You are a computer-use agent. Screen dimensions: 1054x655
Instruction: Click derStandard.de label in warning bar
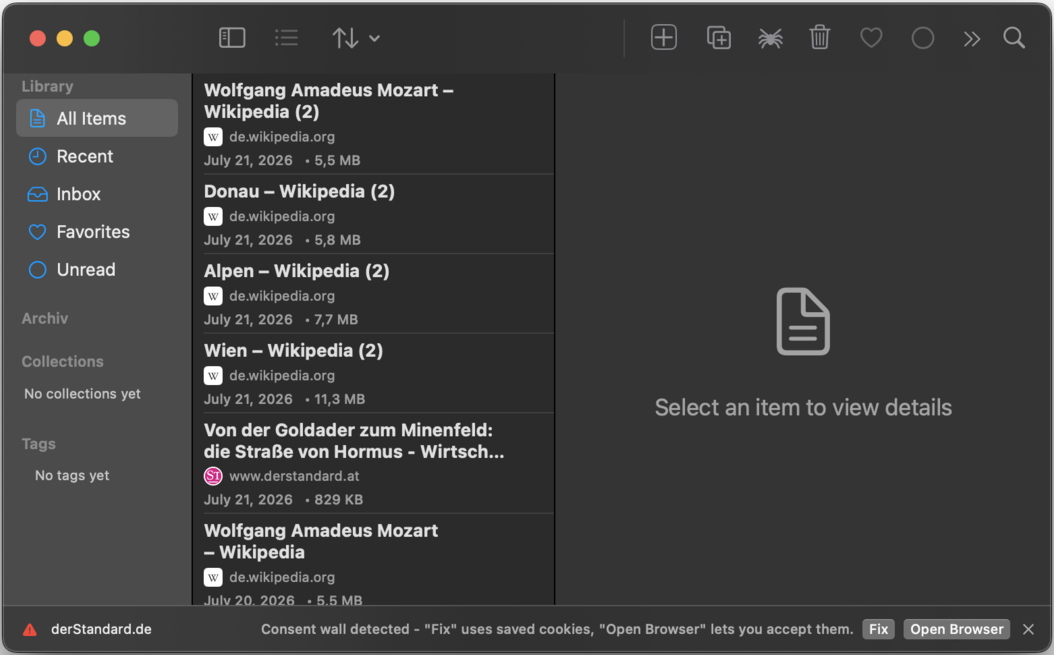(x=102, y=629)
